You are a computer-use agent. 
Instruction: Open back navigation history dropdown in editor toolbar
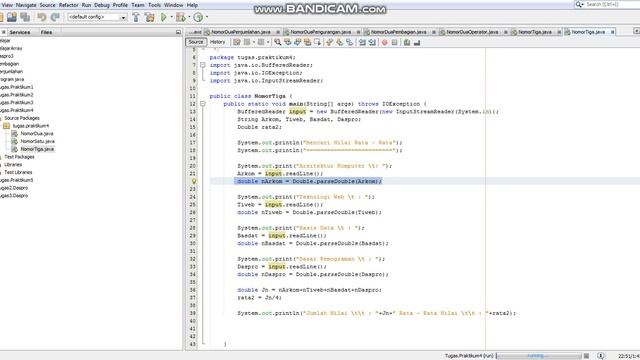click(254, 42)
